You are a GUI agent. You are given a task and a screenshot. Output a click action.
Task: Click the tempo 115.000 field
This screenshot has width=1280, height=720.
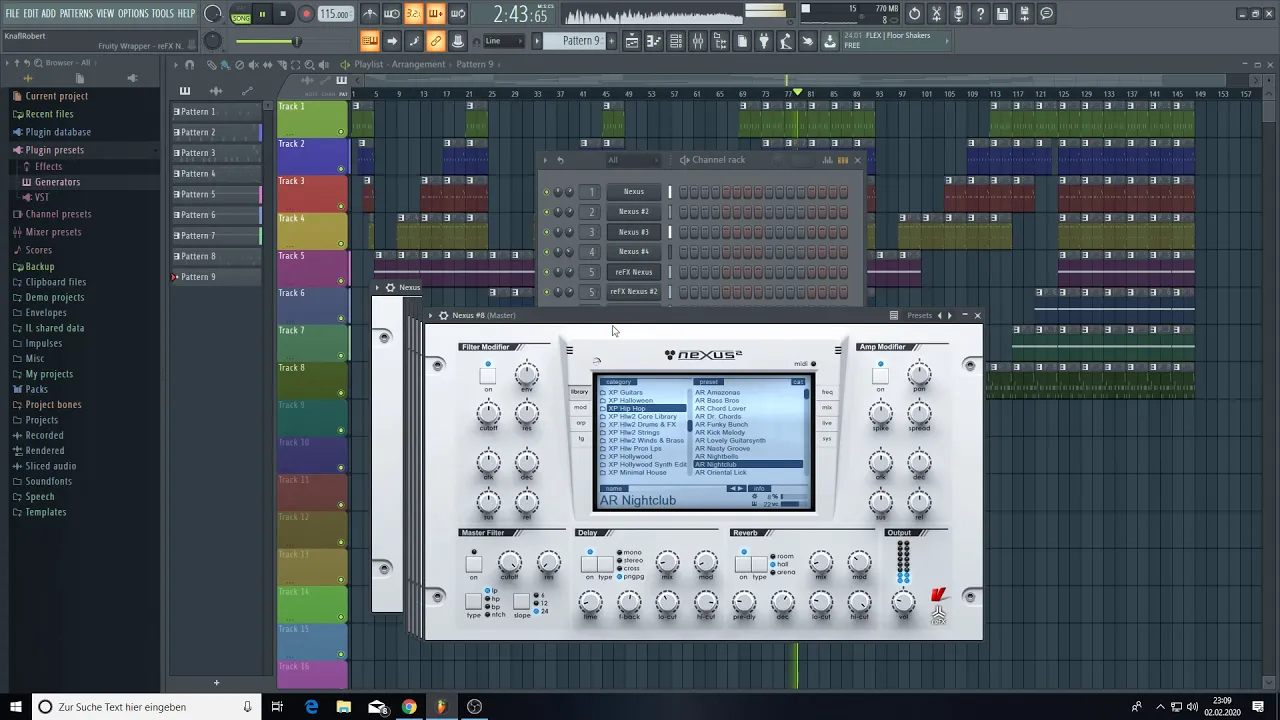[x=335, y=14]
